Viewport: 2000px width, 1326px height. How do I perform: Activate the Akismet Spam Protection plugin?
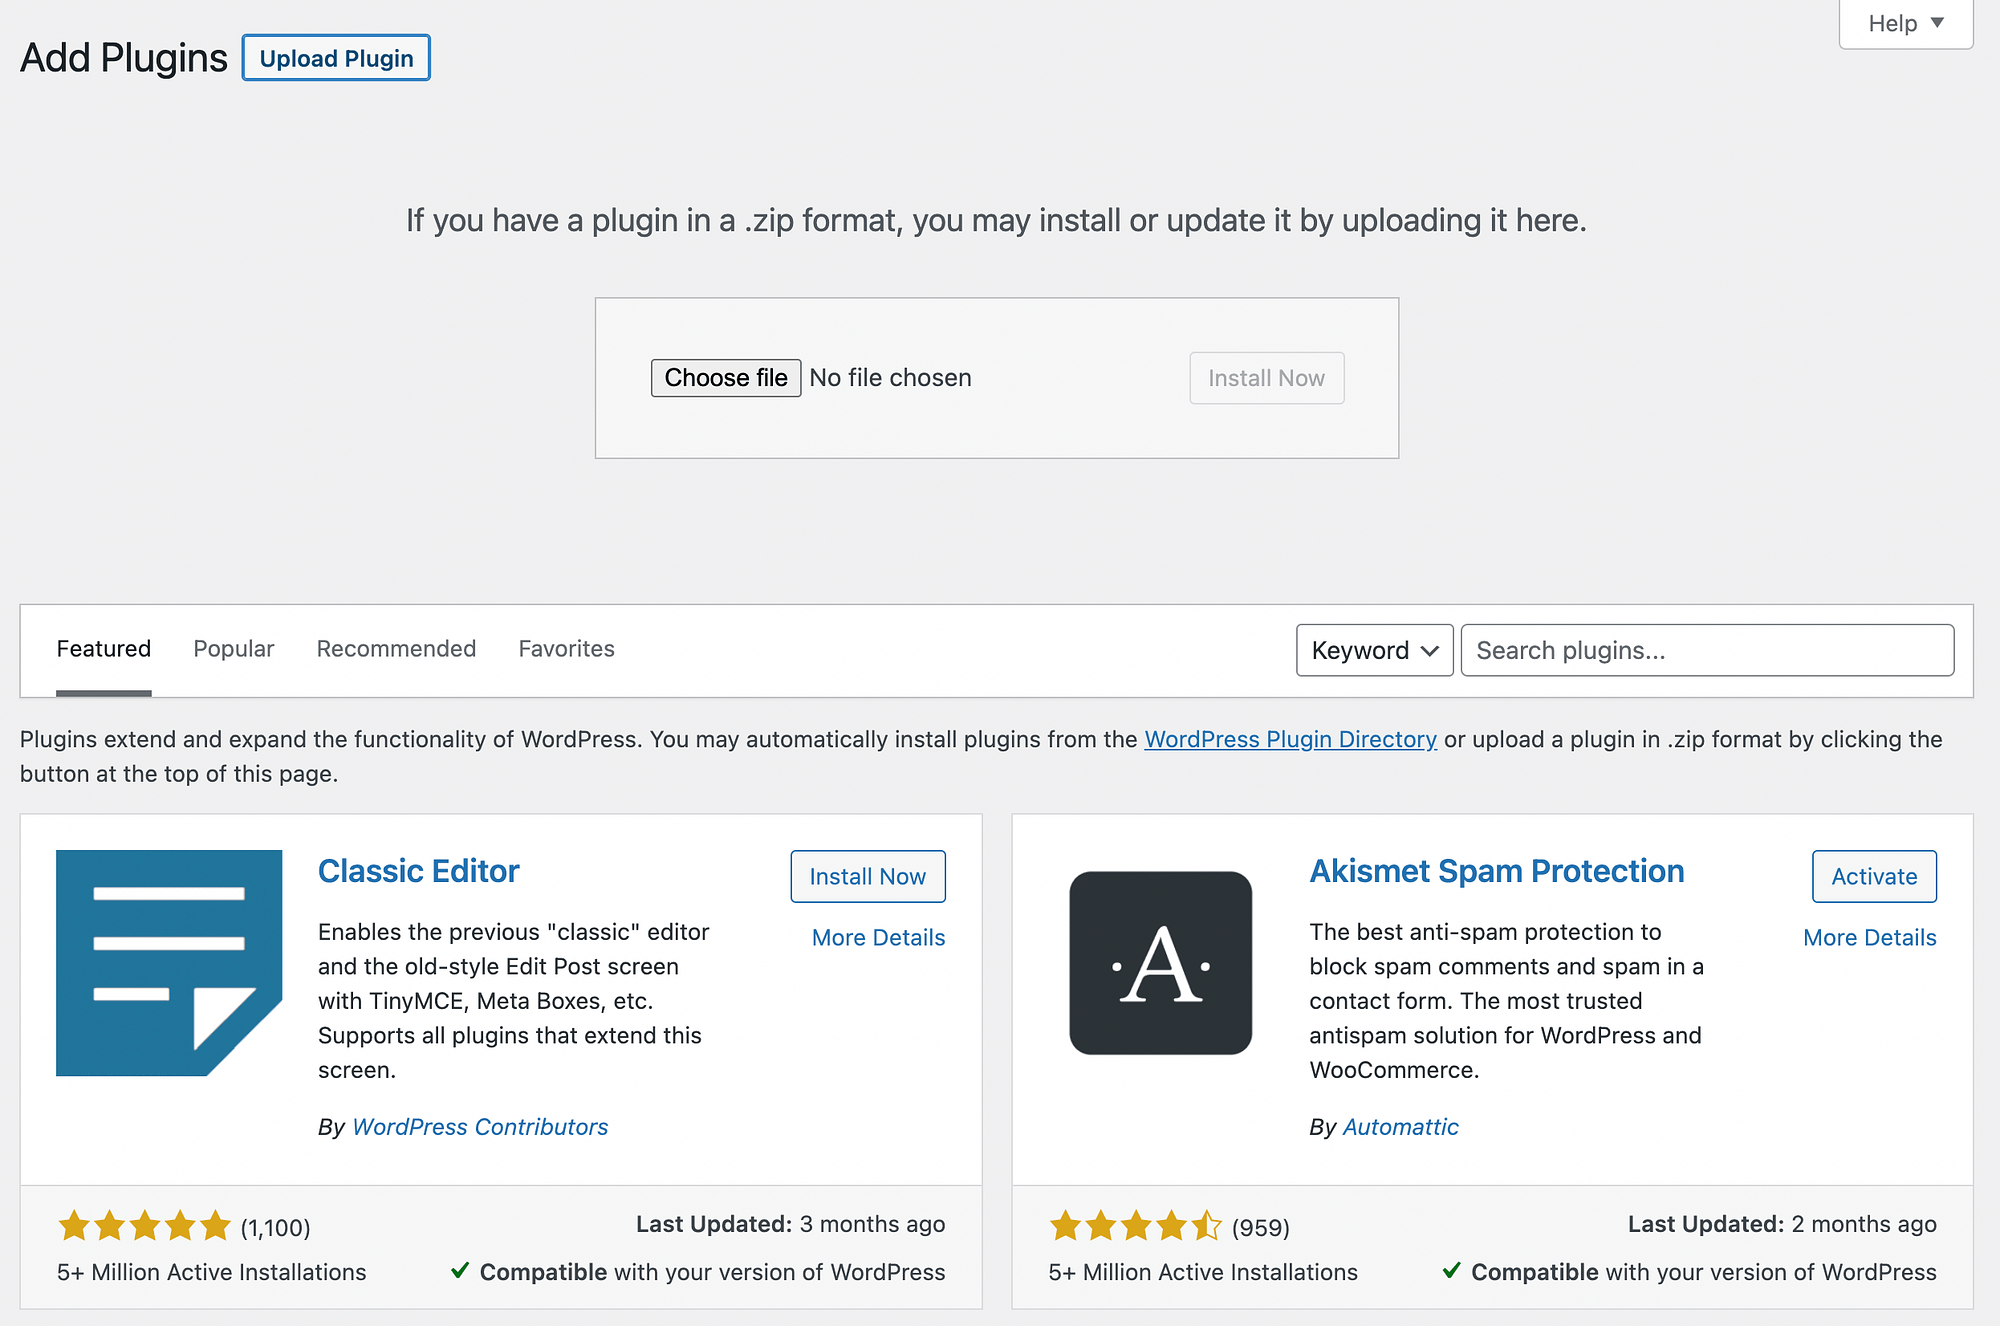point(1875,876)
